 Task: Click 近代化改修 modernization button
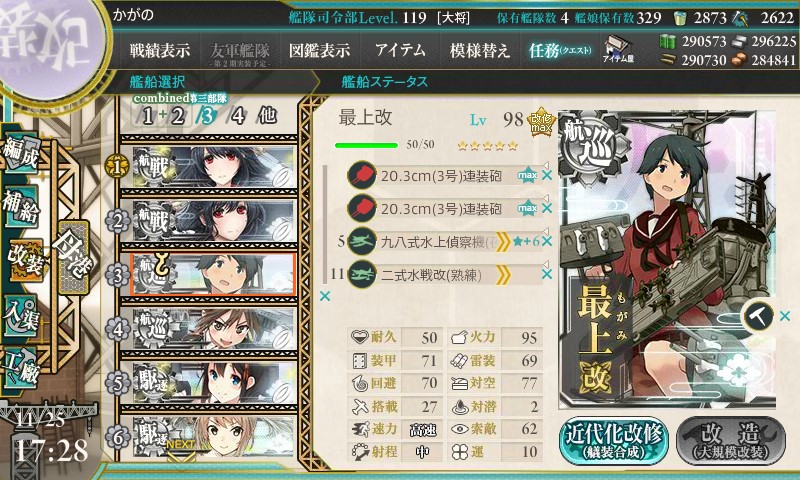(614, 441)
